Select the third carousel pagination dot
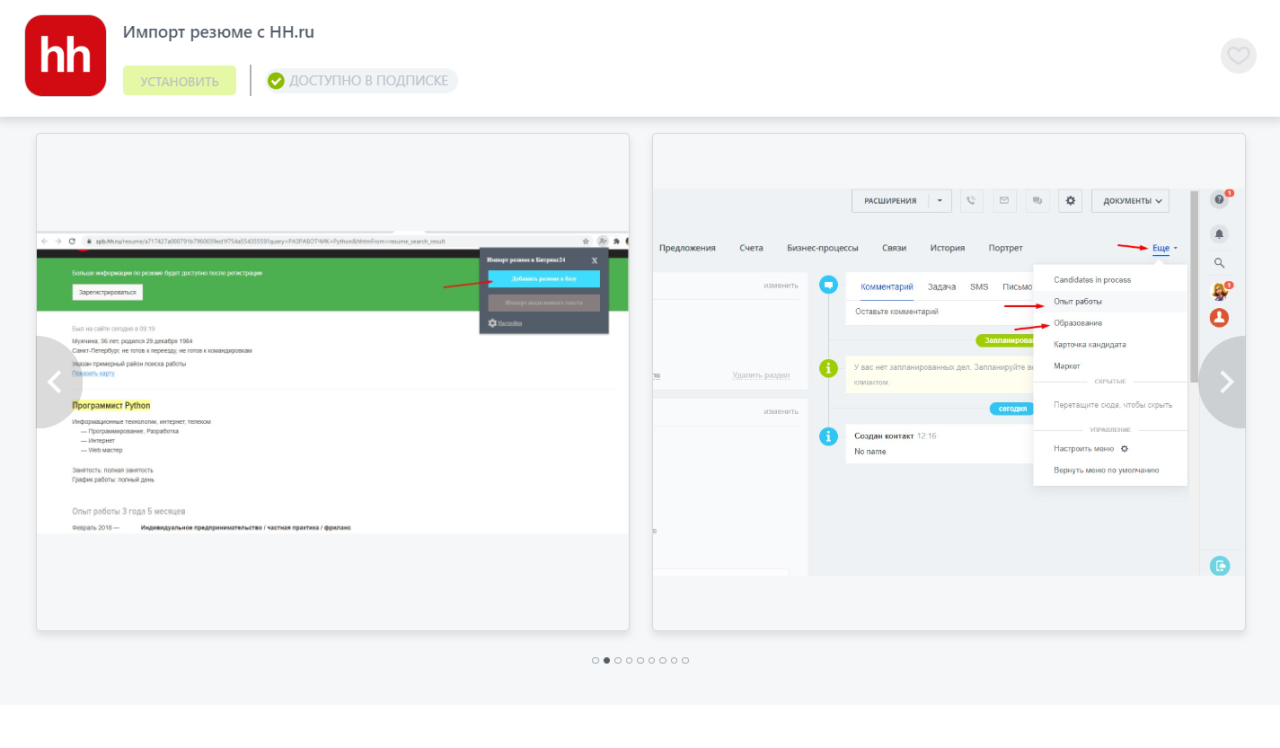1280x748 pixels. pyautogui.click(x=618, y=660)
